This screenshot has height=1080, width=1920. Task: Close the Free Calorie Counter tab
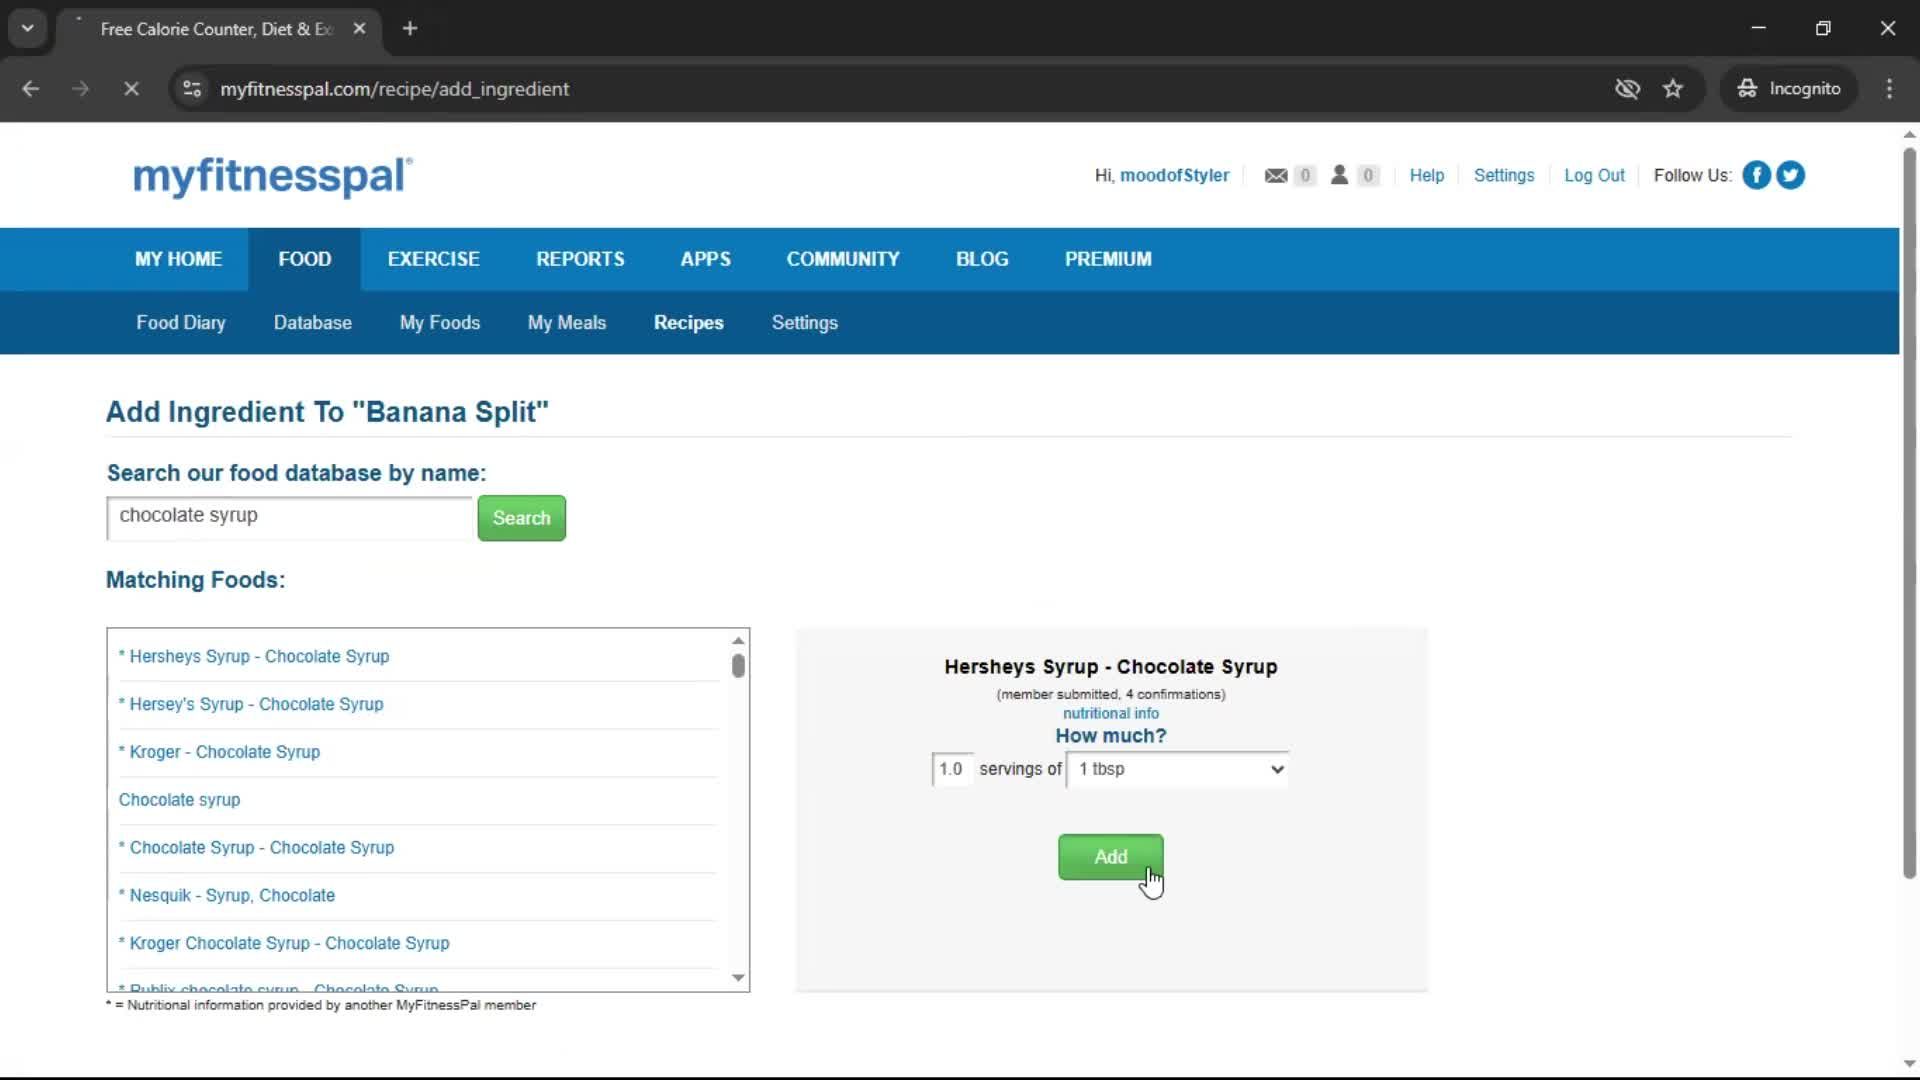[x=359, y=29]
